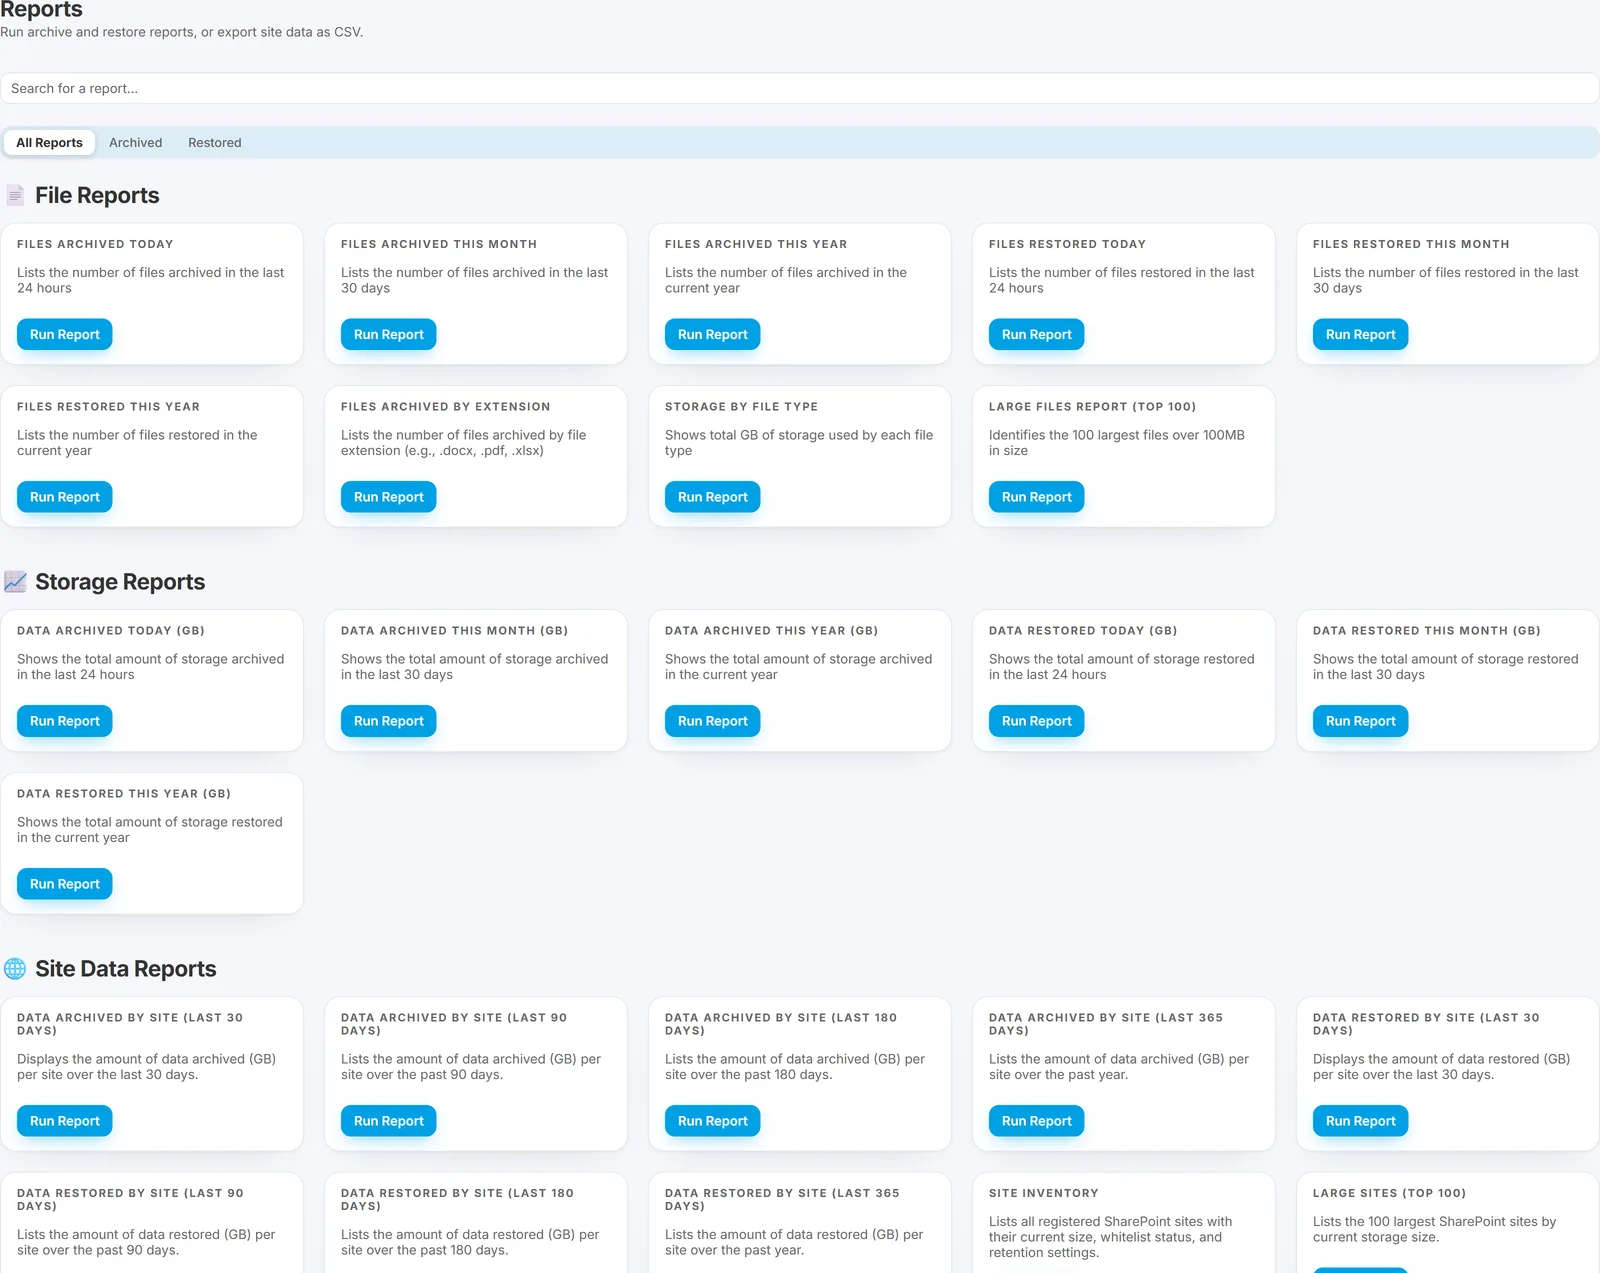Run the Storage By File Type report
Screen dimensions: 1600x1273
[x=713, y=497]
